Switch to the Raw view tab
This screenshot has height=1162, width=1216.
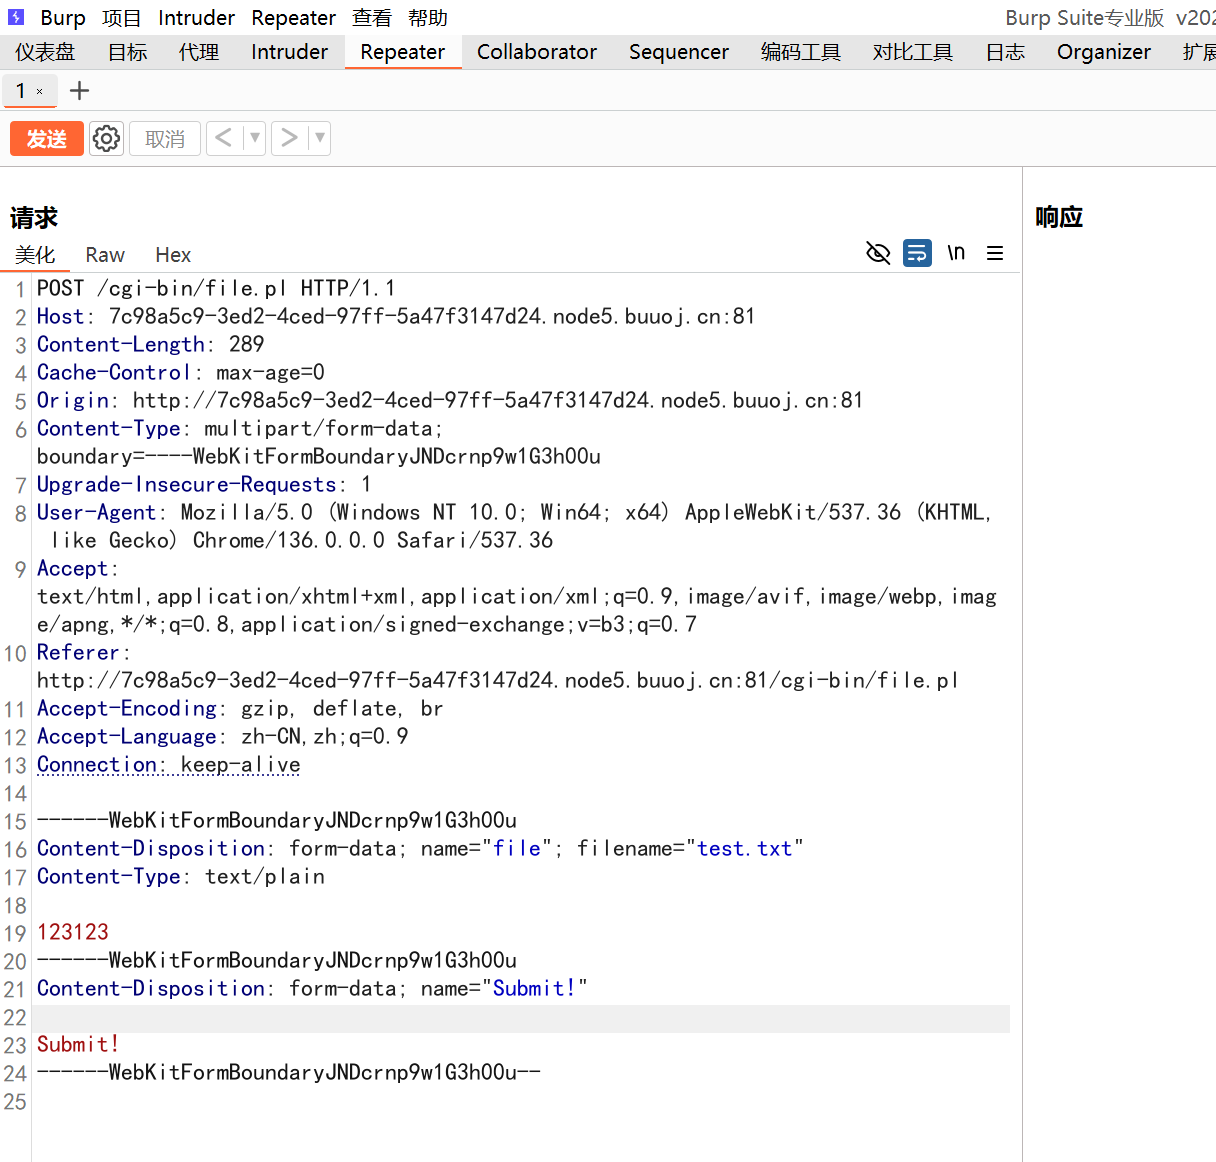pyautogui.click(x=105, y=255)
